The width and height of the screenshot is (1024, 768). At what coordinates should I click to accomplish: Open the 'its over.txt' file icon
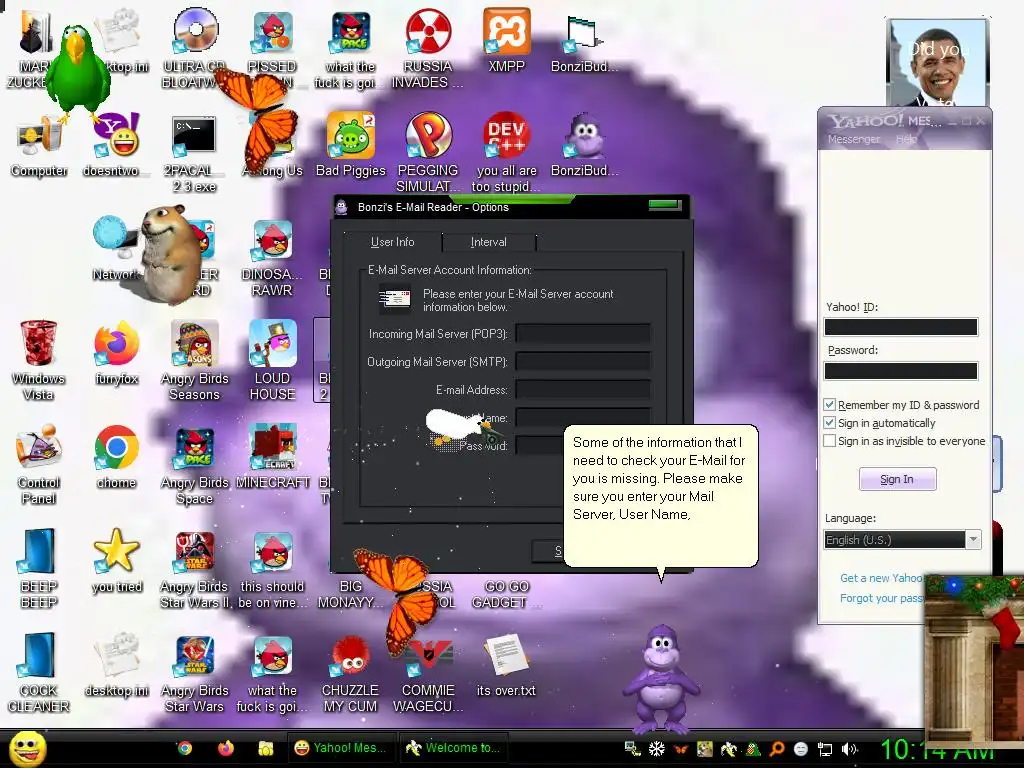pyautogui.click(x=506, y=665)
